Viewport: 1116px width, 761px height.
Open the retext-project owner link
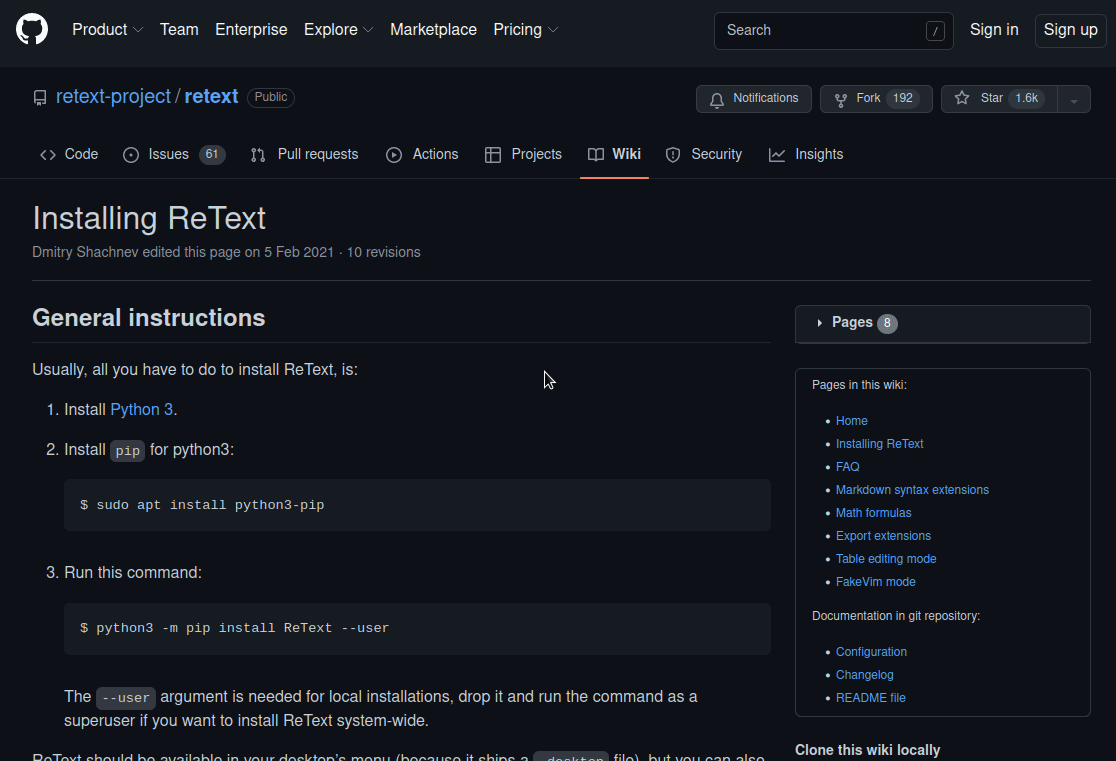tap(113, 97)
